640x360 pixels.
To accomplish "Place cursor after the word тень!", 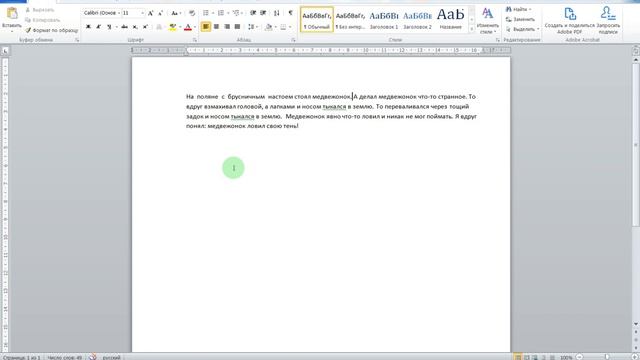I will tap(299, 126).
